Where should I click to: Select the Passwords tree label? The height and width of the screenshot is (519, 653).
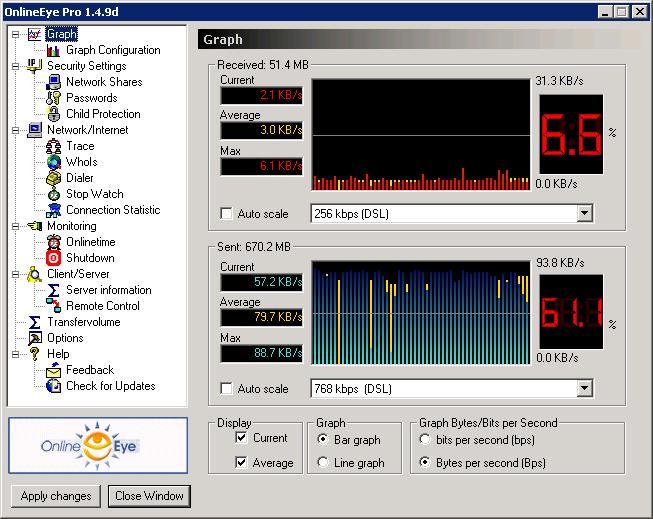[x=92, y=98]
